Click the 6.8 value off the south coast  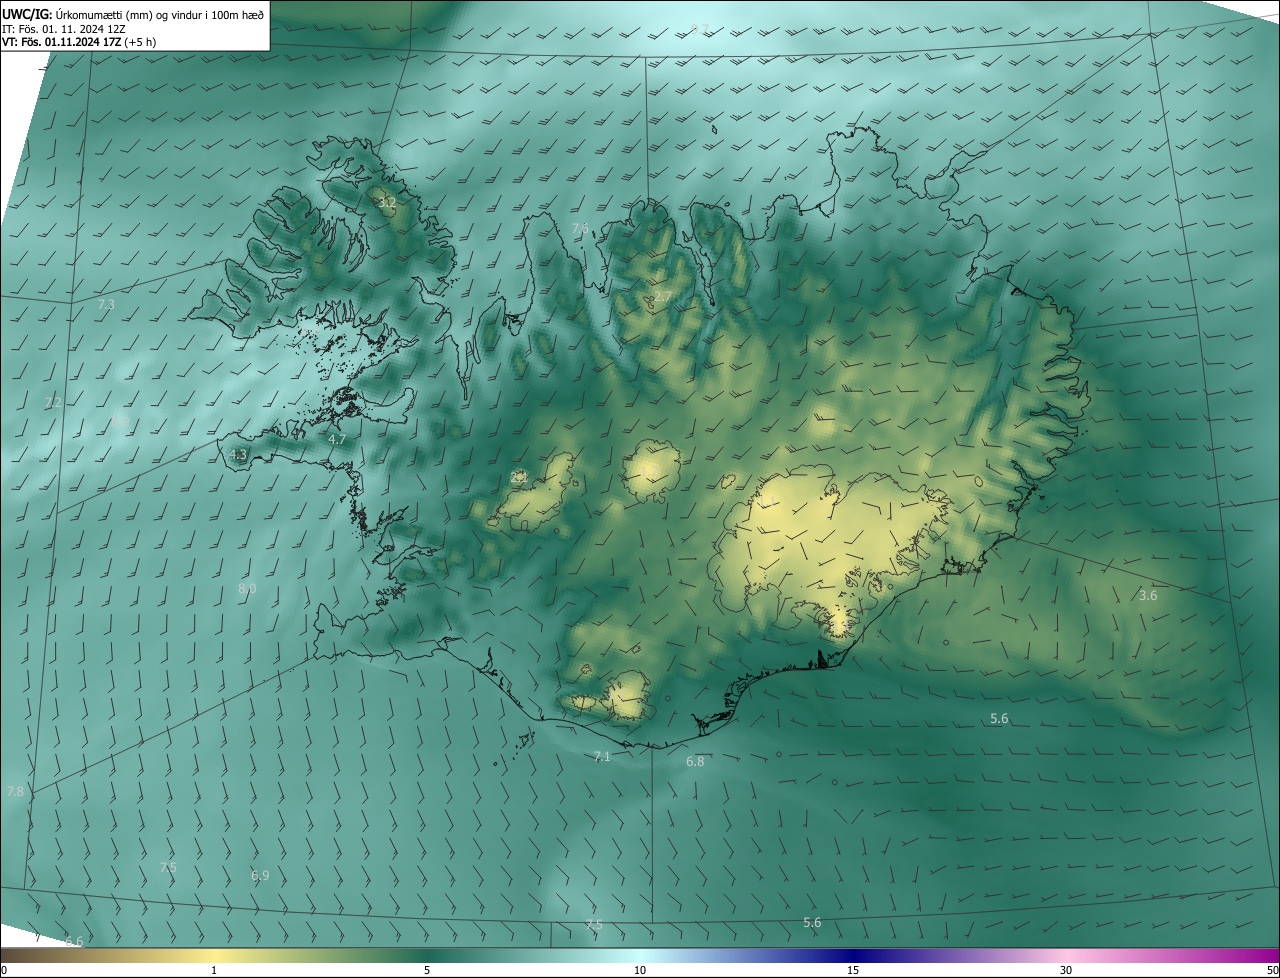pos(695,761)
